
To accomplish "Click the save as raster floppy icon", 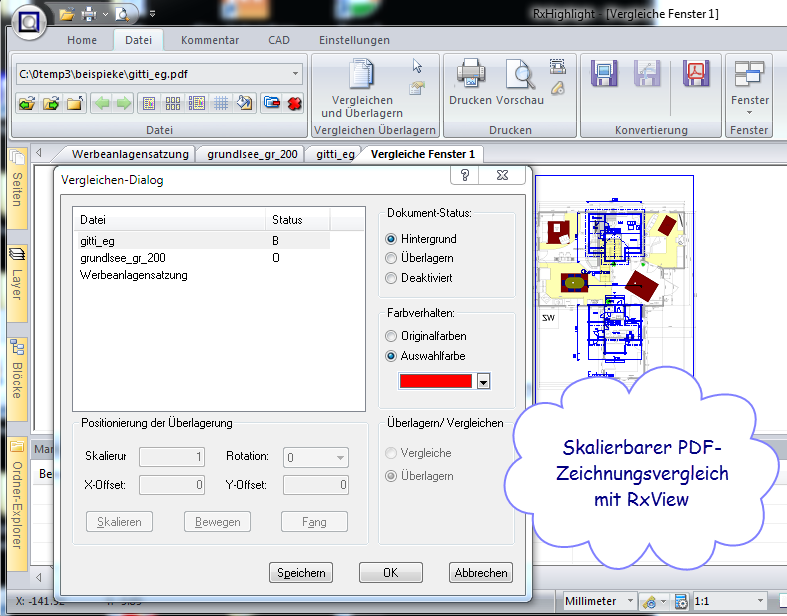I will 604,73.
